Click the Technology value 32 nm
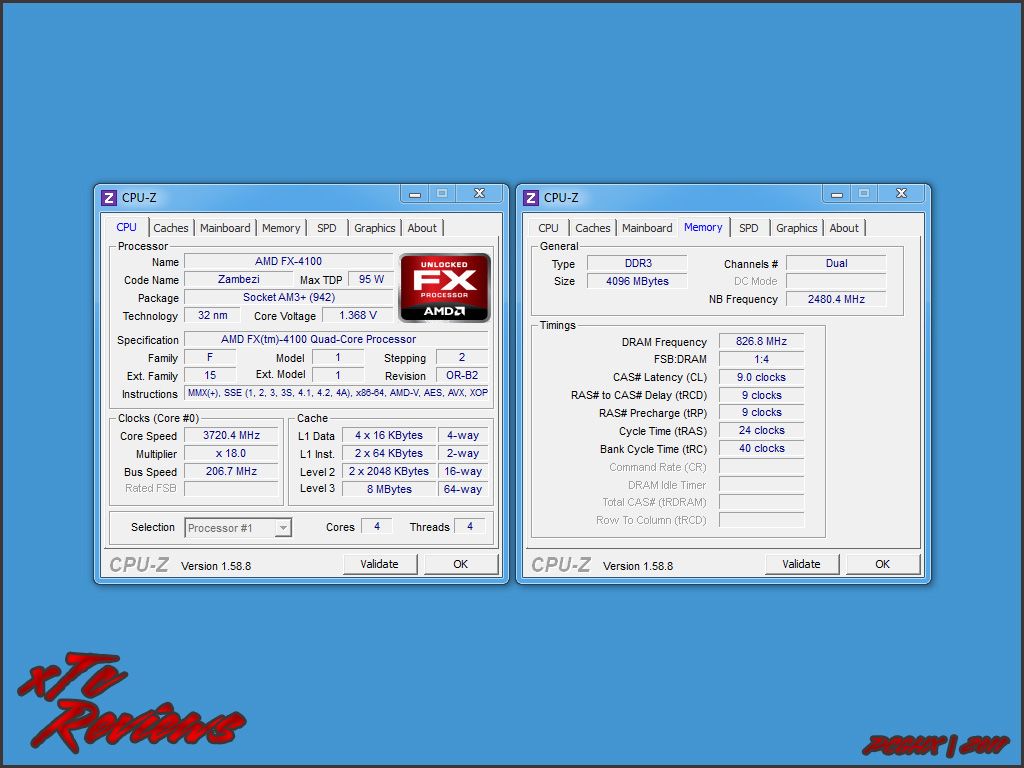Screen dimensions: 1024x768 click(213, 315)
